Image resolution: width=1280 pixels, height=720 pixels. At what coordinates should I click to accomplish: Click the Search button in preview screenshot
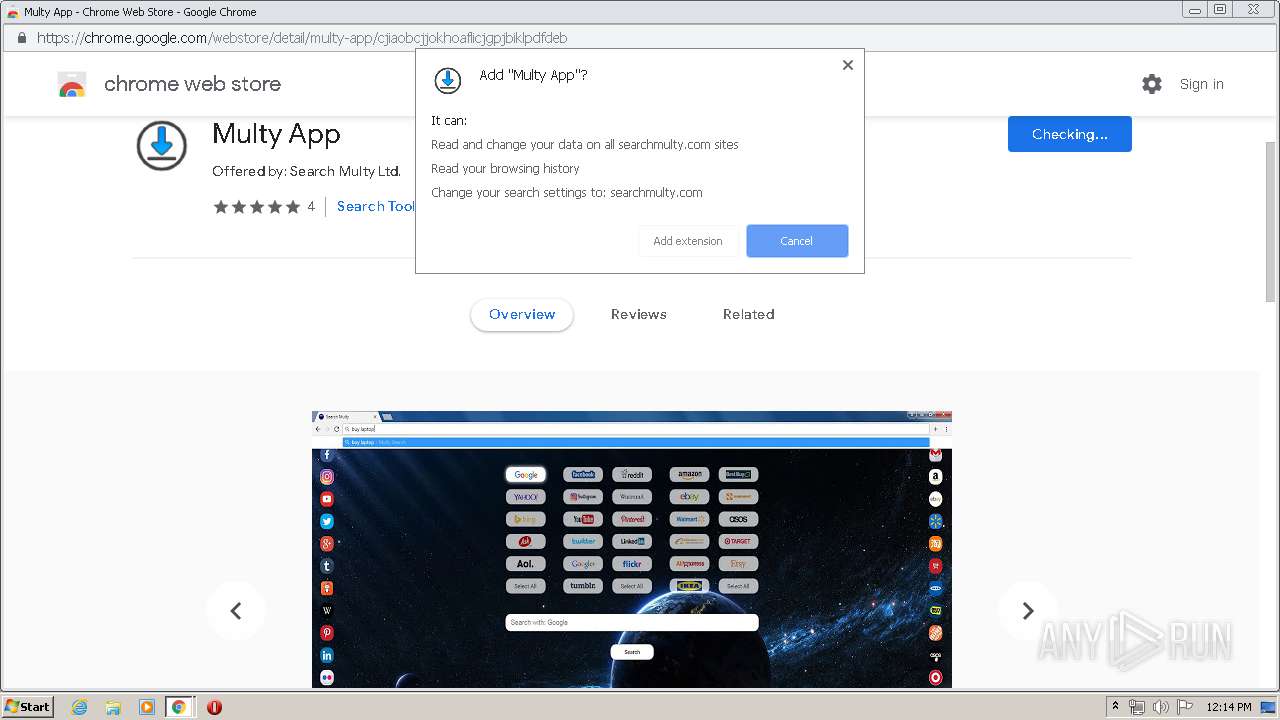[632, 652]
